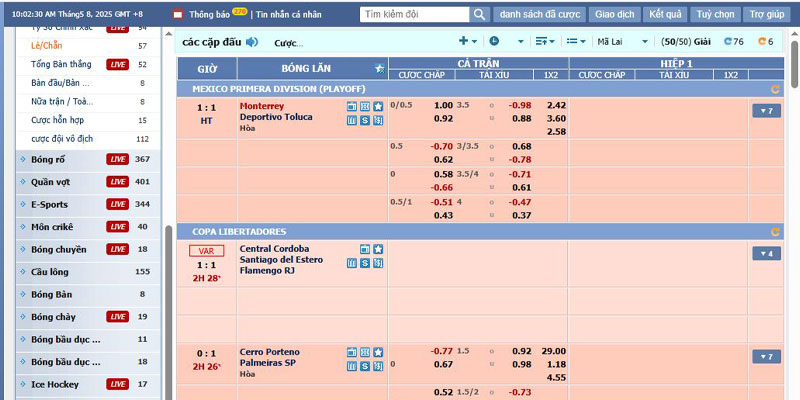Screen dimensions: 800x400
Task: Favorite the Cerro Porteno match star
Action: coord(378,352)
